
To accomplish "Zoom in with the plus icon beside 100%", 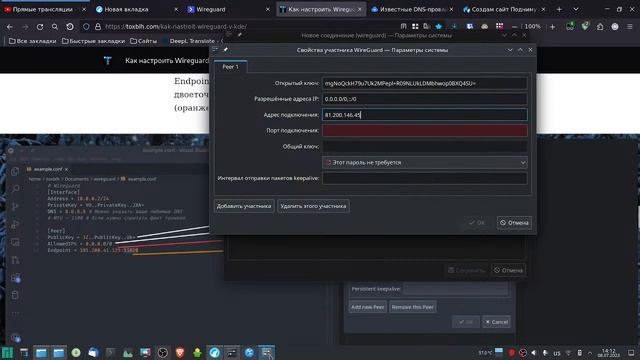I will (x=552, y=27).
